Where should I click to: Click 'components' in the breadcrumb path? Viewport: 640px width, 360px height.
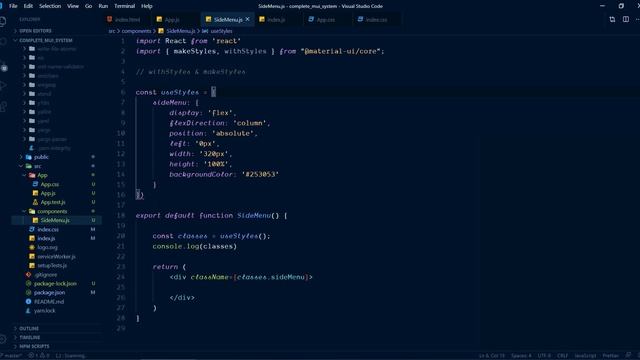tap(136, 31)
